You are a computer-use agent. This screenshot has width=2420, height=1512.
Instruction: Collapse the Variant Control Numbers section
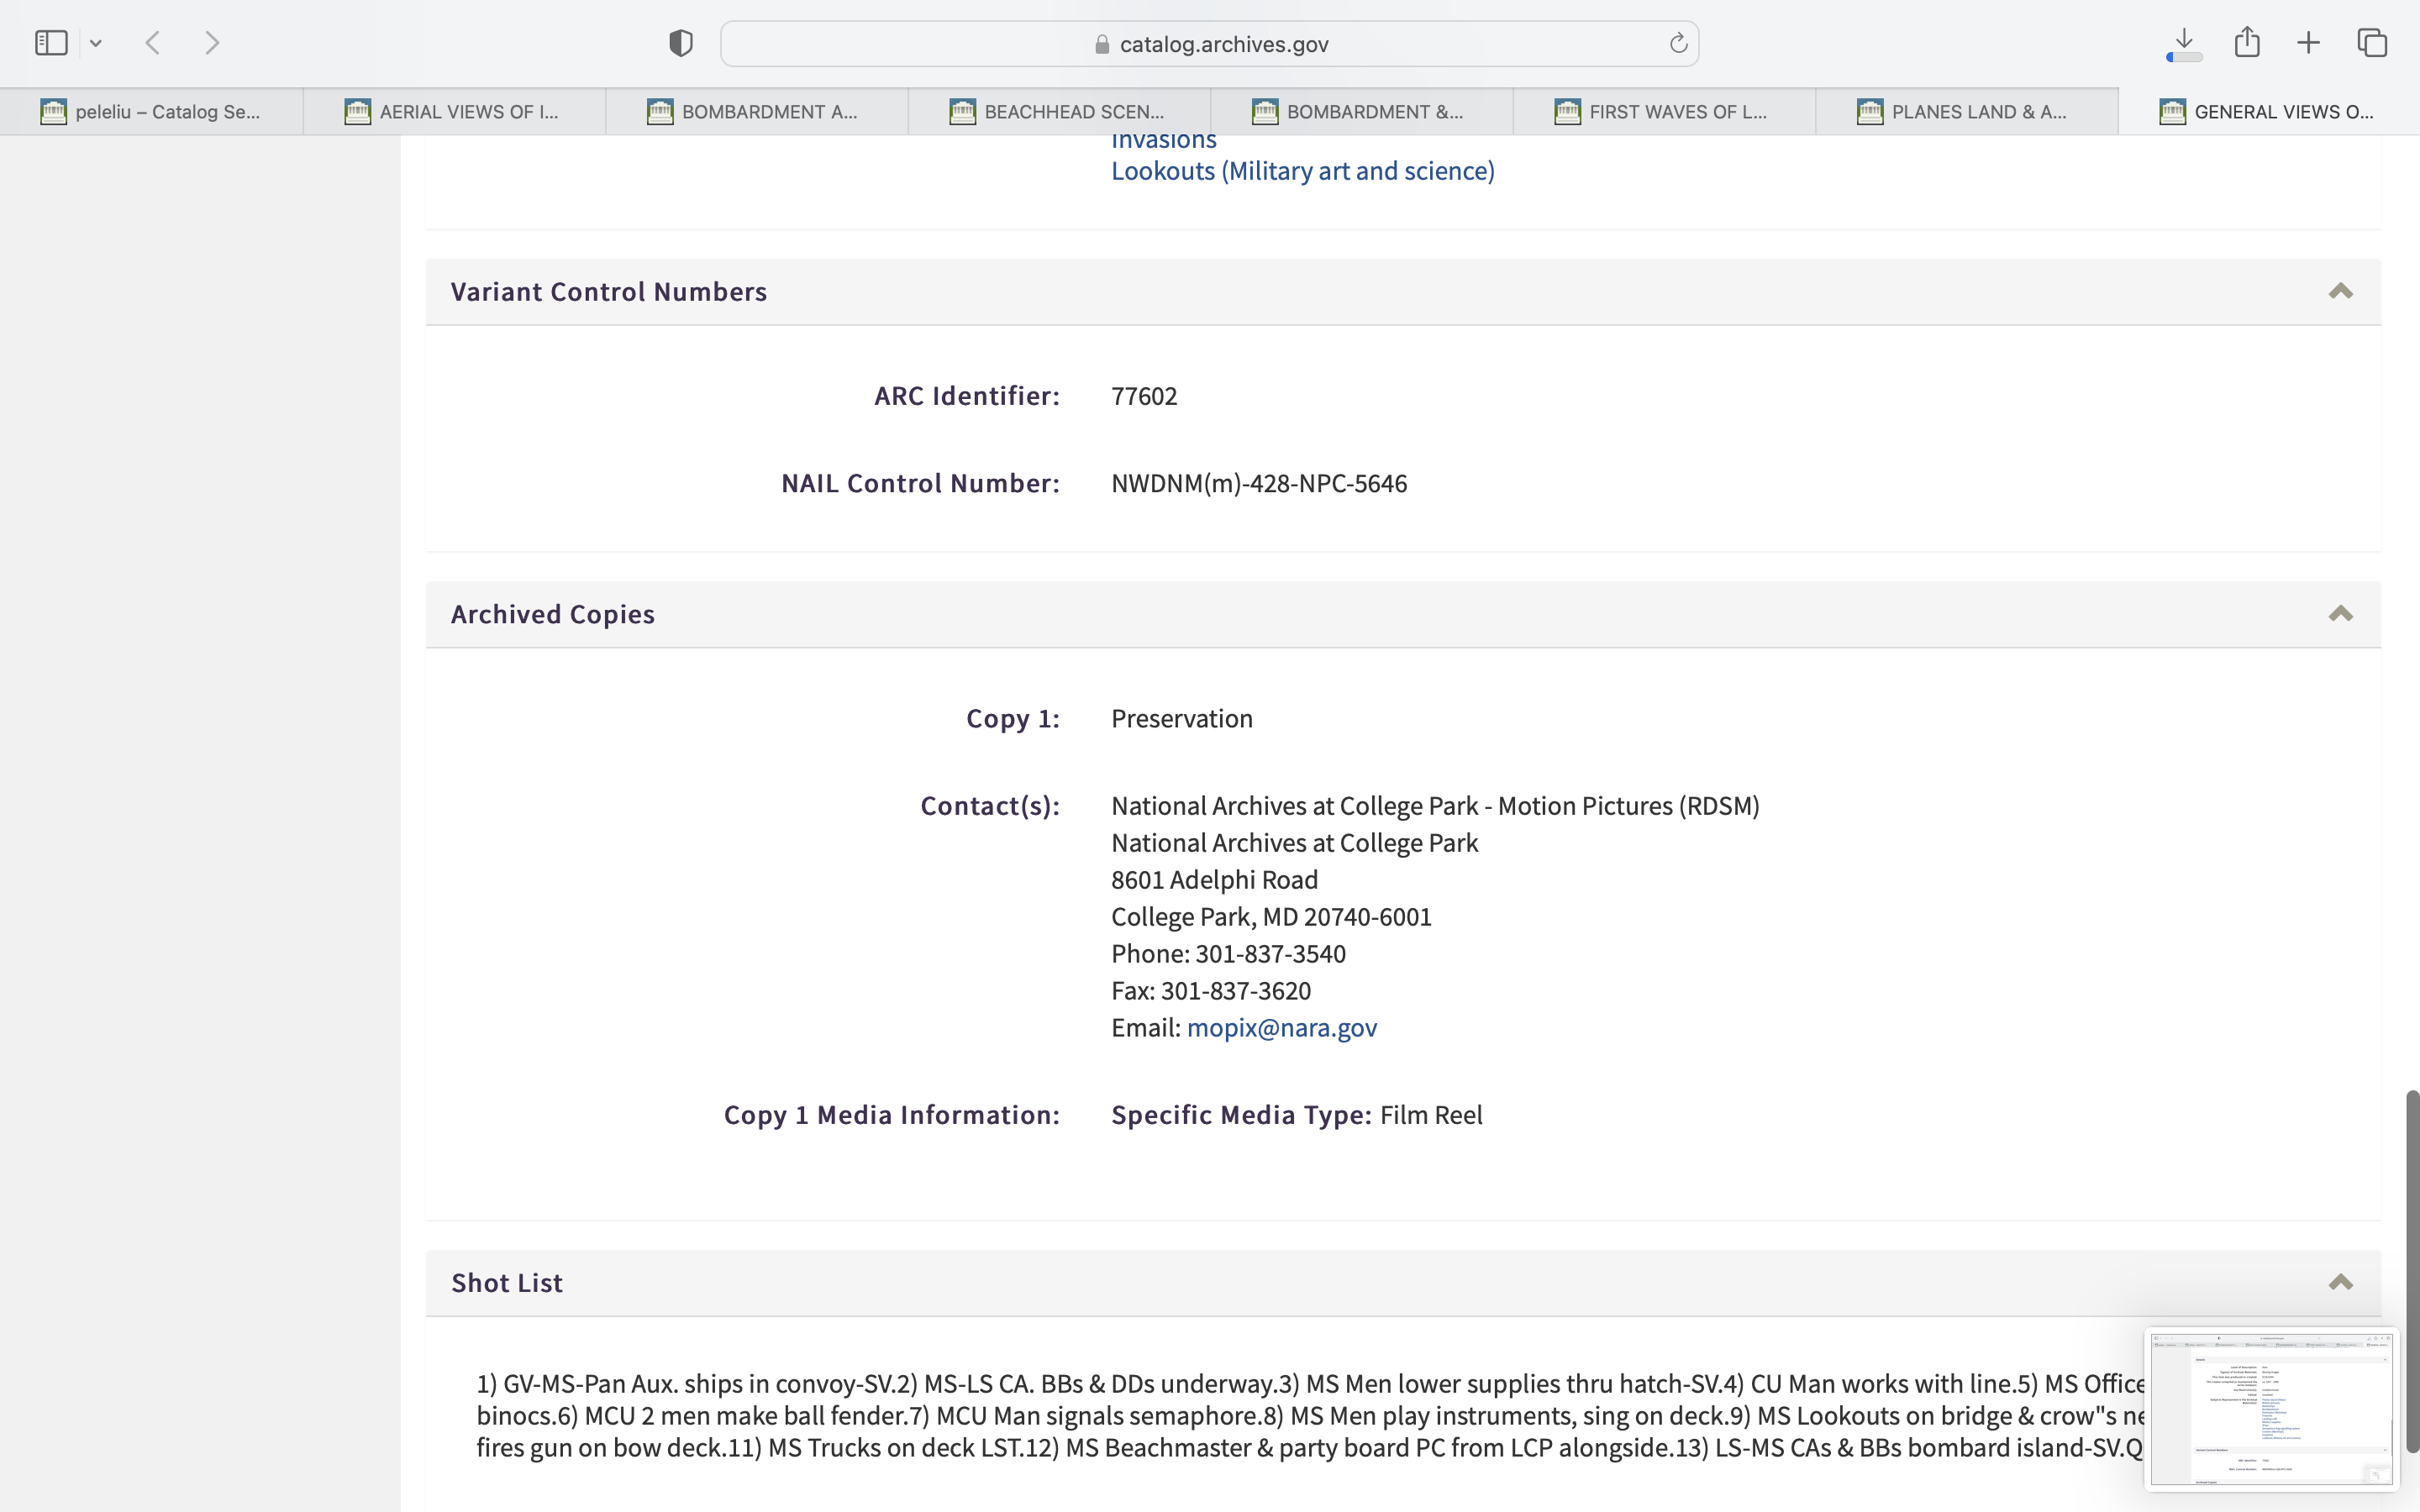[x=2340, y=291]
